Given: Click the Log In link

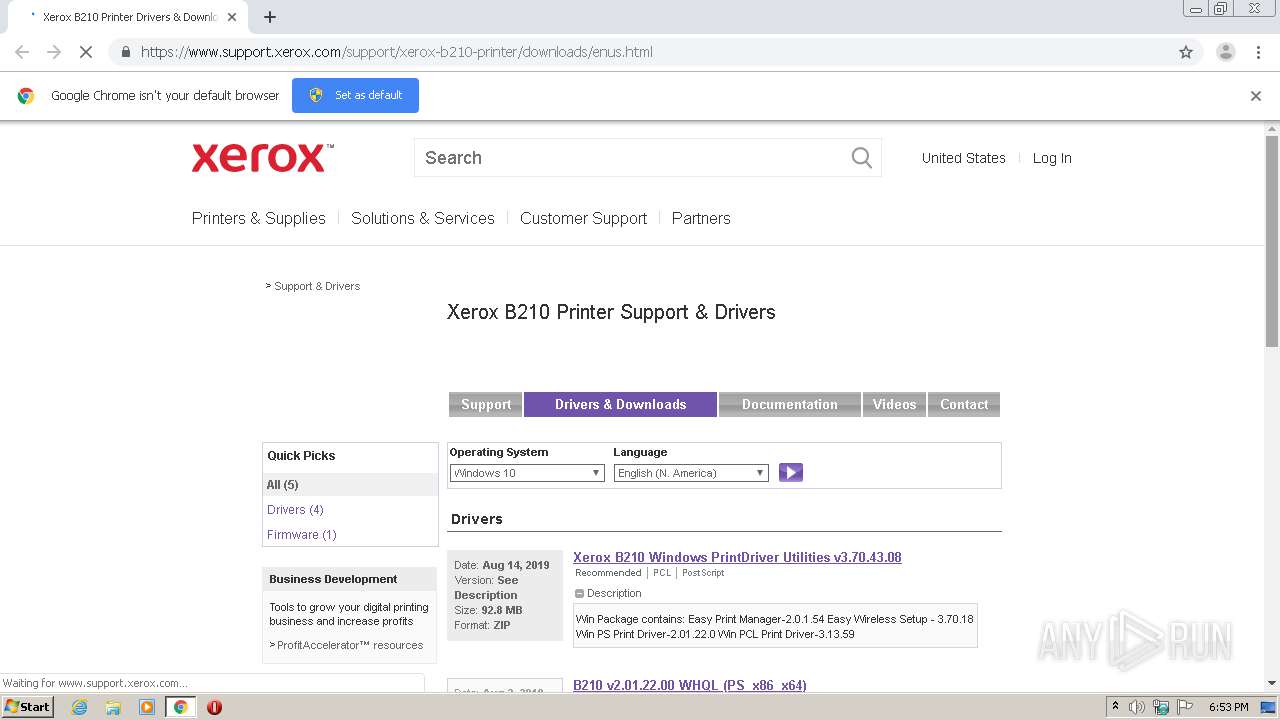Looking at the screenshot, I should [1052, 158].
